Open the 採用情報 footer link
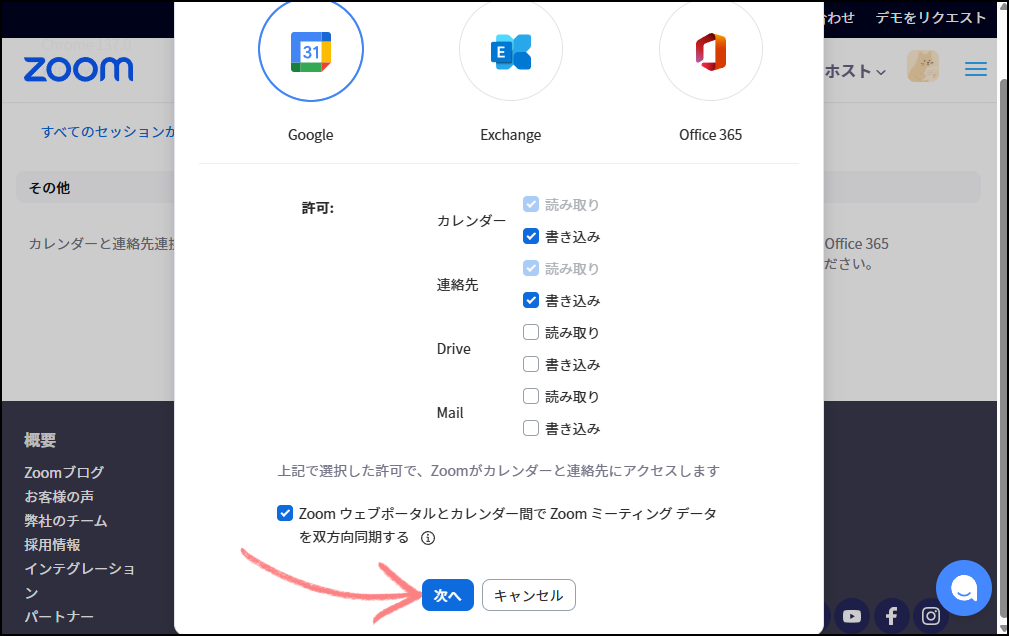Screen dimensions: 1009x636 click(x=52, y=545)
